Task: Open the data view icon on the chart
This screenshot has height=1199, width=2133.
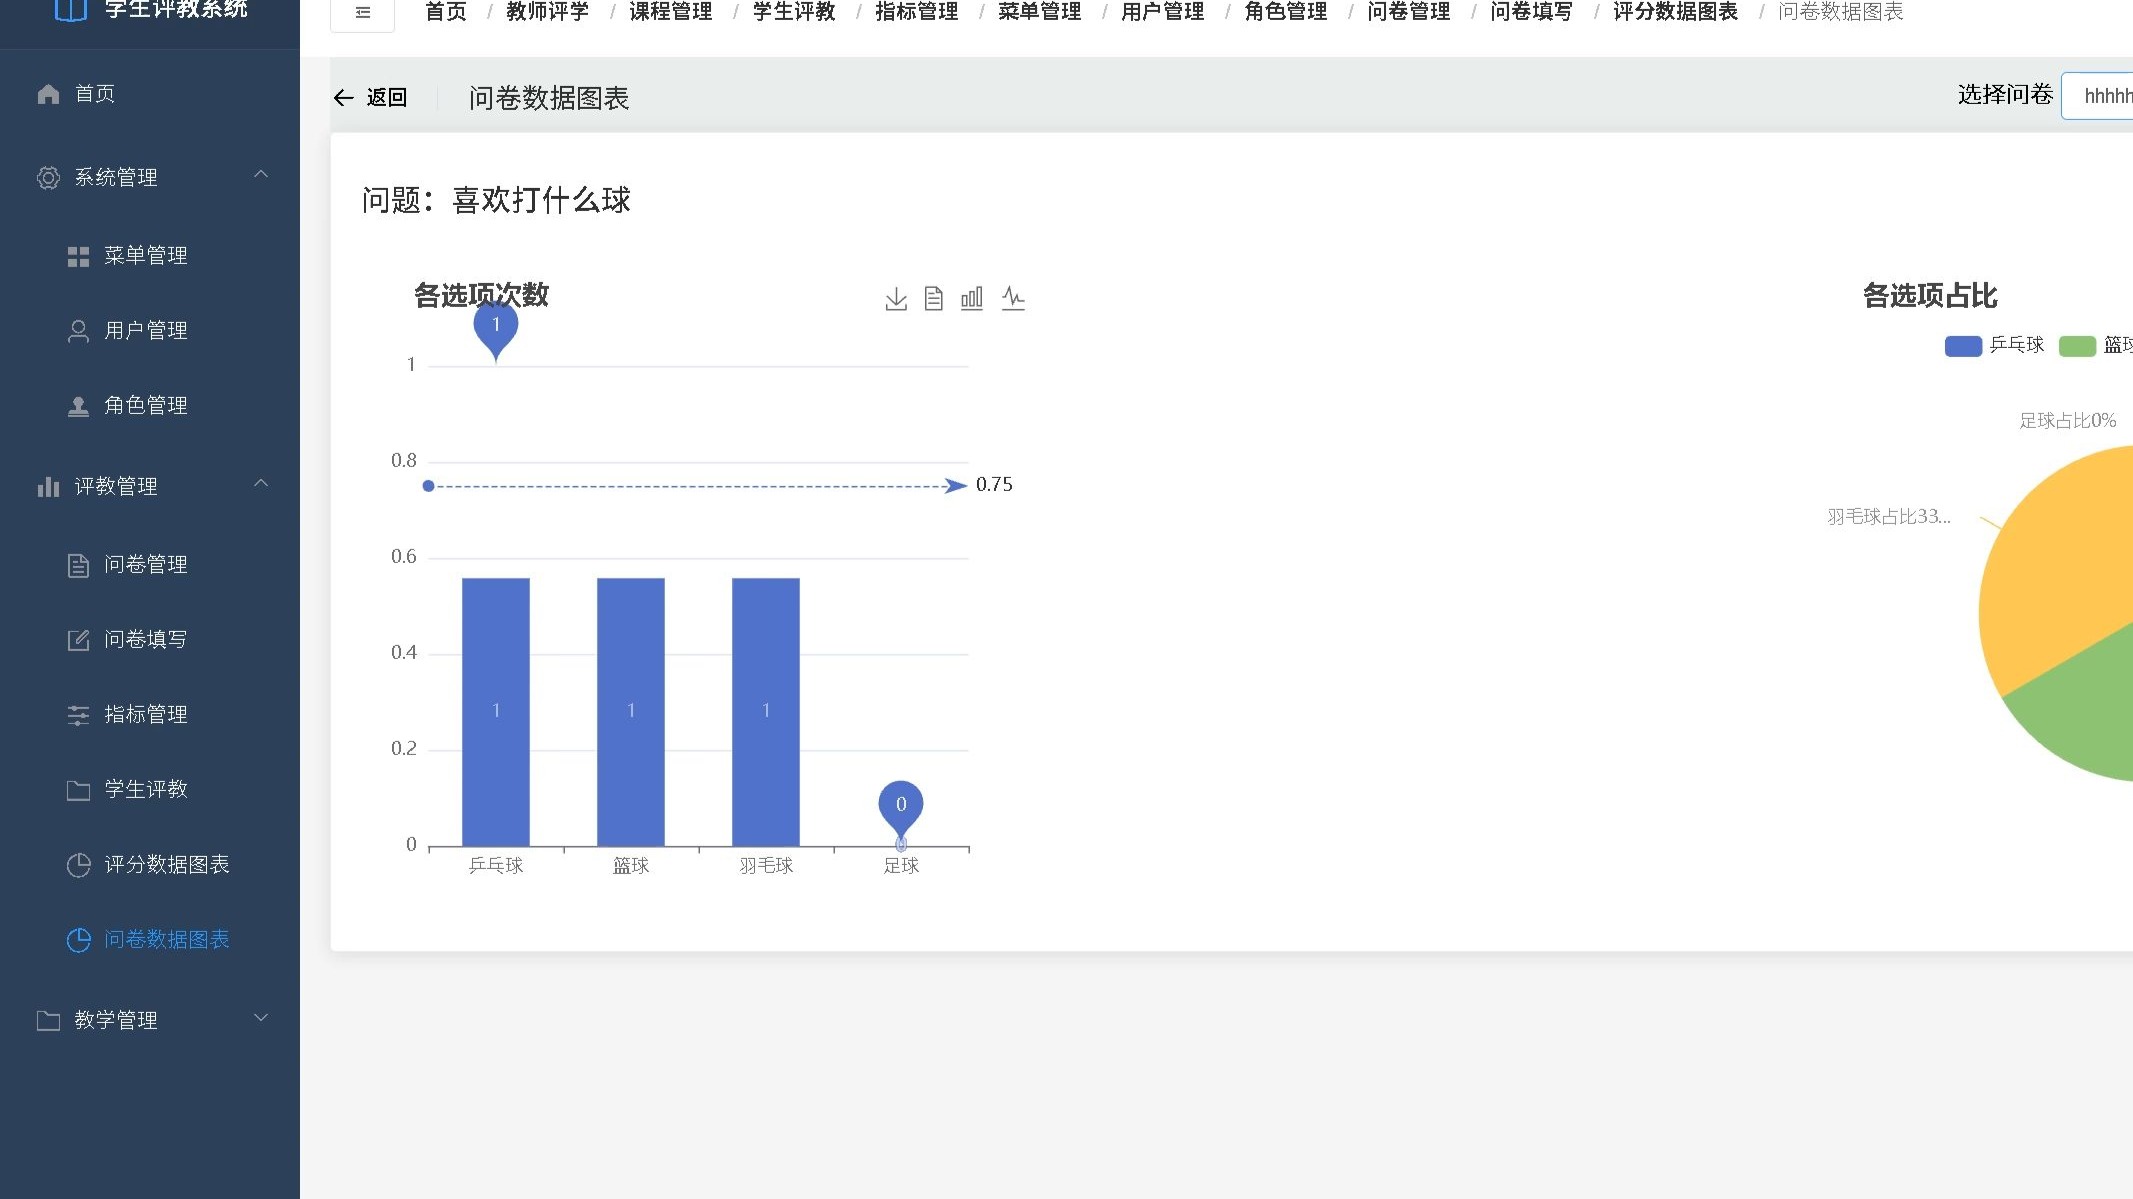Action: [x=933, y=298]
